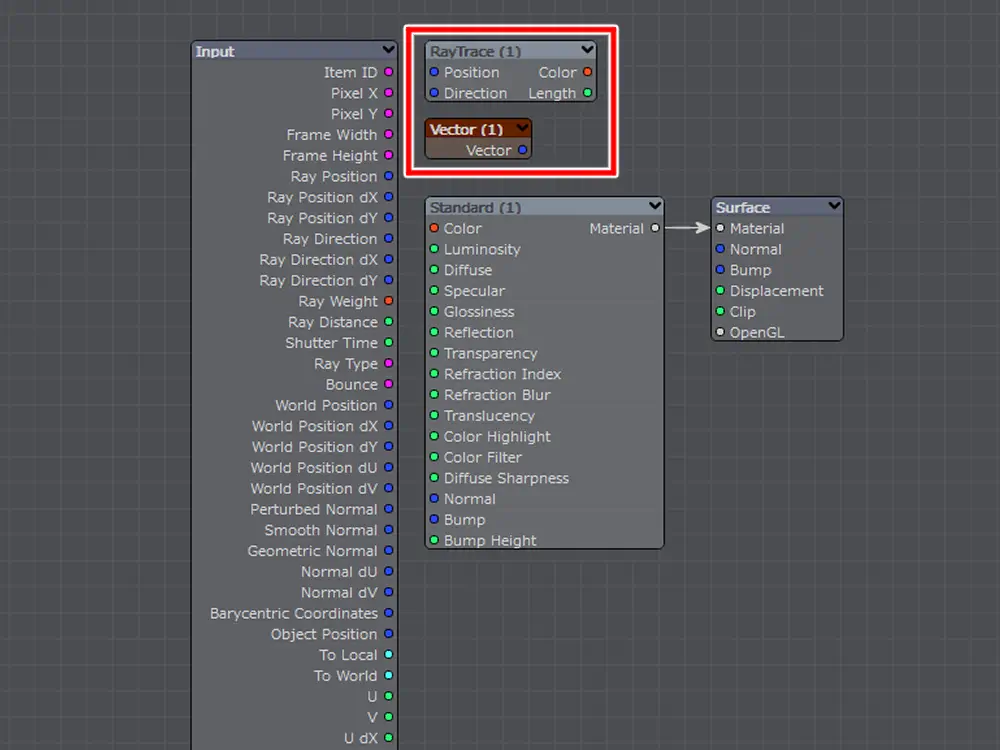
Task: Click the Length output socket on RayTrace node
Action: (x=587, y=93)
